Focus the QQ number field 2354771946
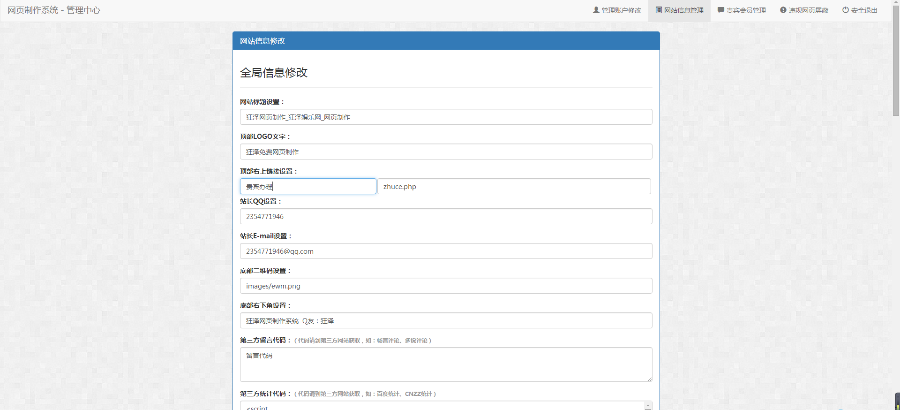Viewport: 900px width, 410px height. coord(445,216)
